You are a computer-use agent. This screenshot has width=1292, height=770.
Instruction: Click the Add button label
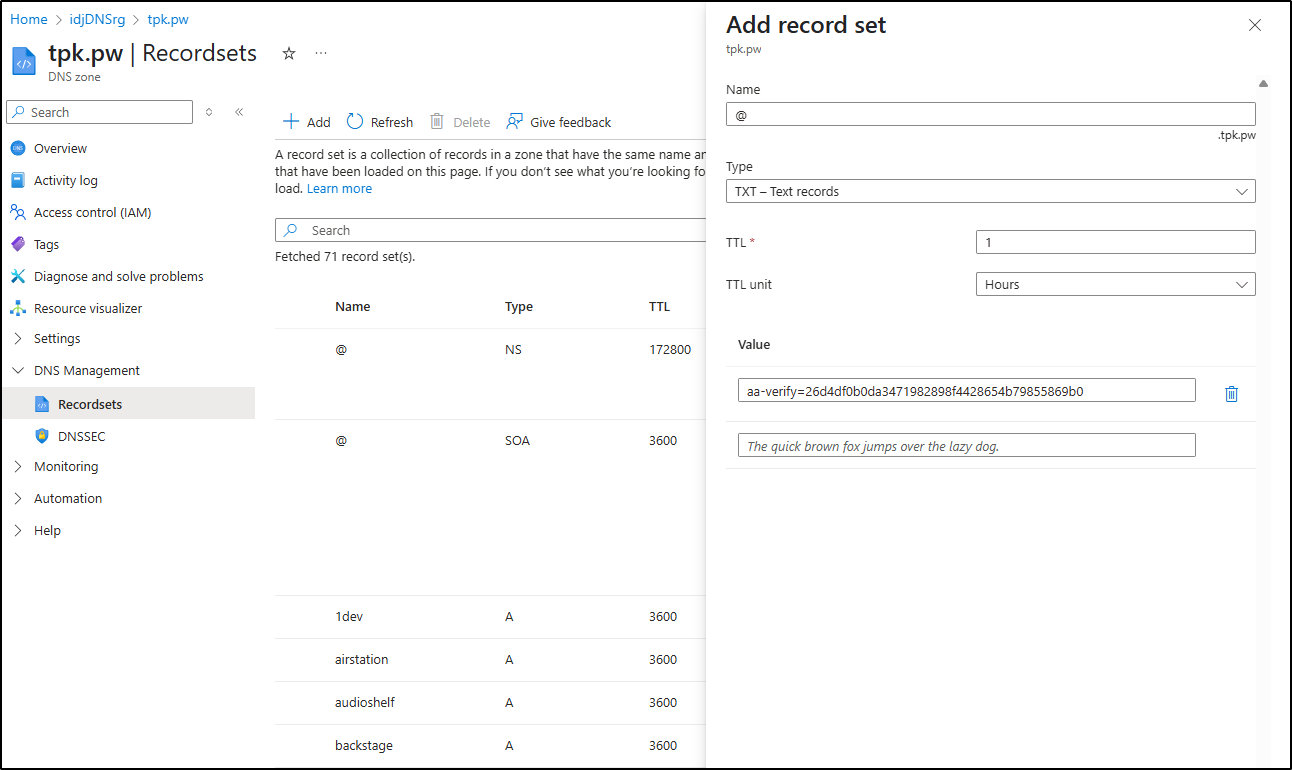pos(318,122)
